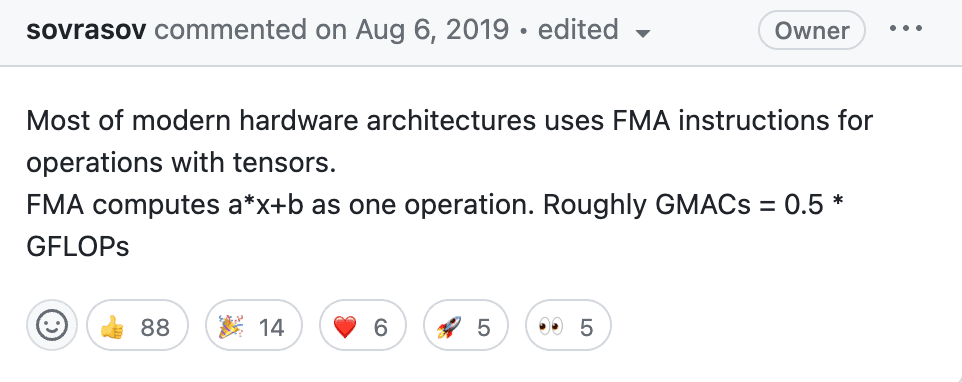Click the 5 count beside eyes emoji
This screenshot has width=962, height=382.
587,327
